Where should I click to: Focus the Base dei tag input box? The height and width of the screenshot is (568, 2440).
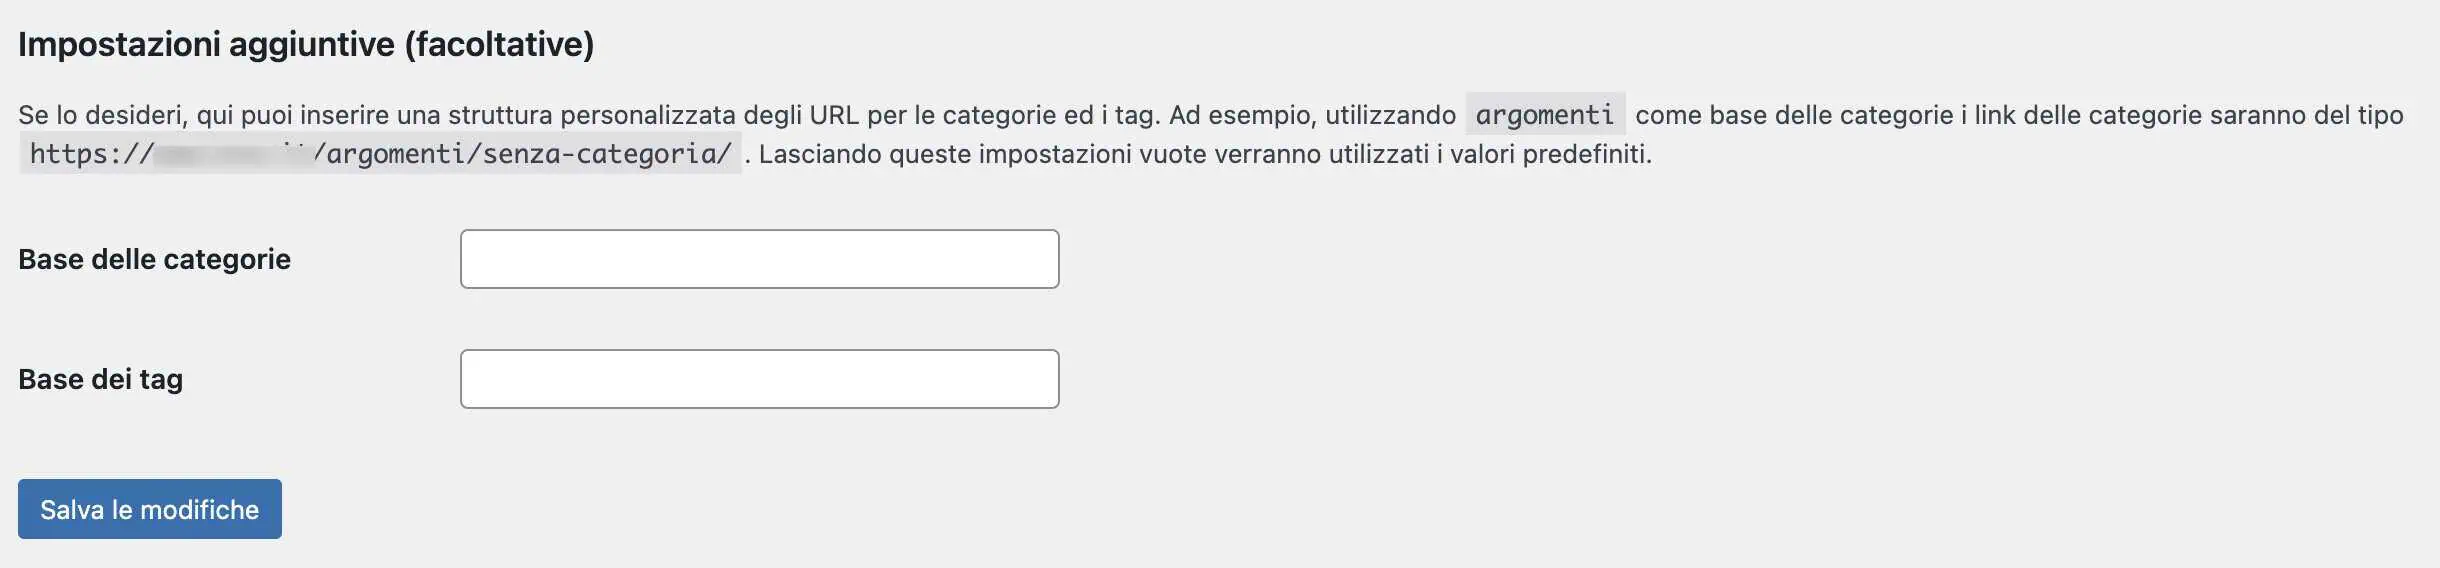pos(759,379)
